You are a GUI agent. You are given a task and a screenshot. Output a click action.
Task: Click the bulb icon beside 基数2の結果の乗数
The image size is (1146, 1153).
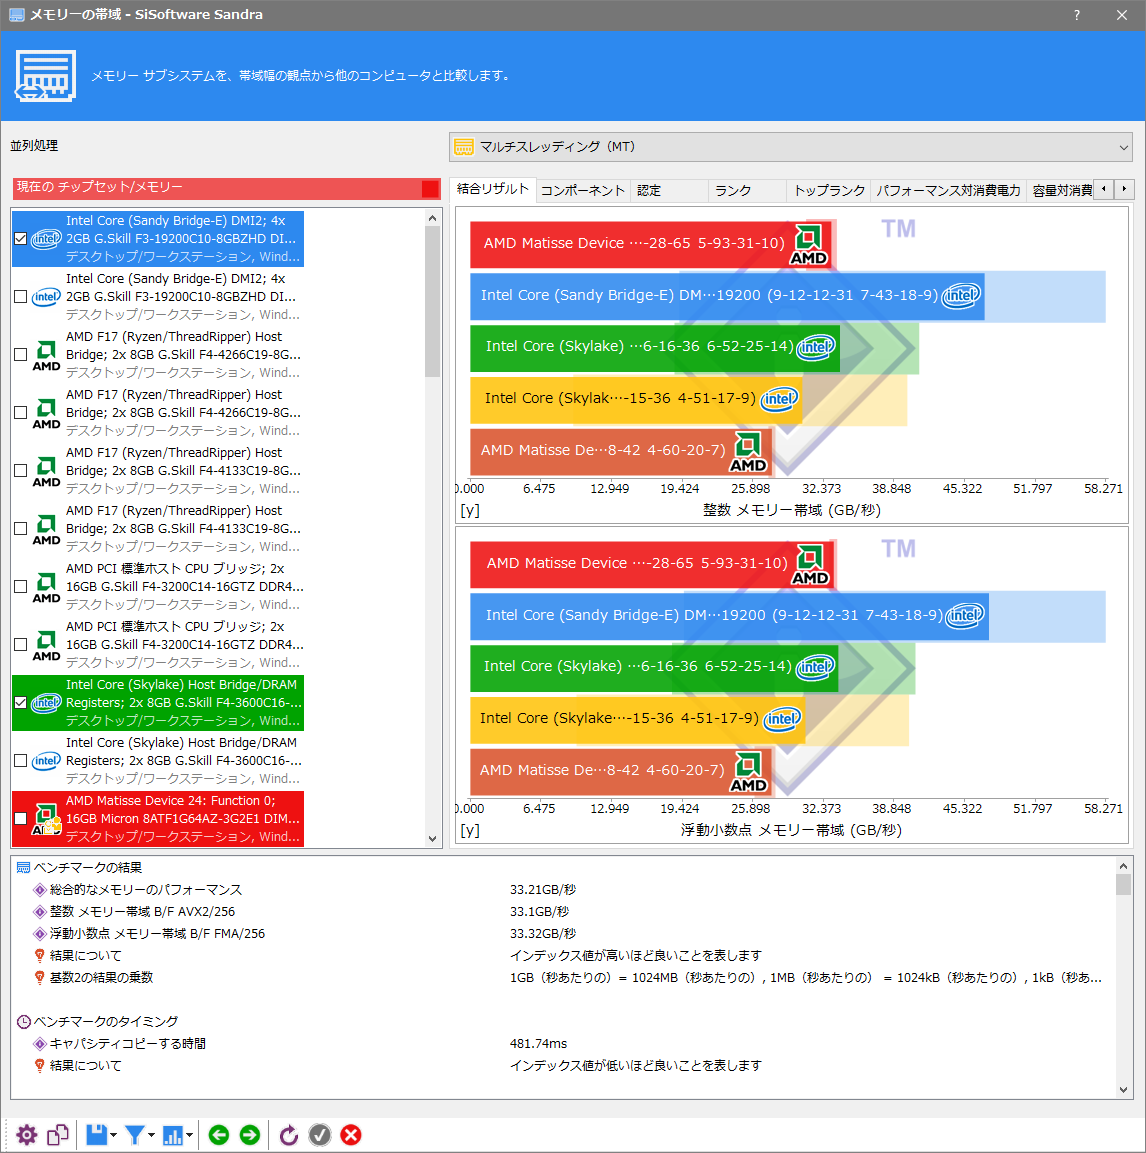coord(40,978)
